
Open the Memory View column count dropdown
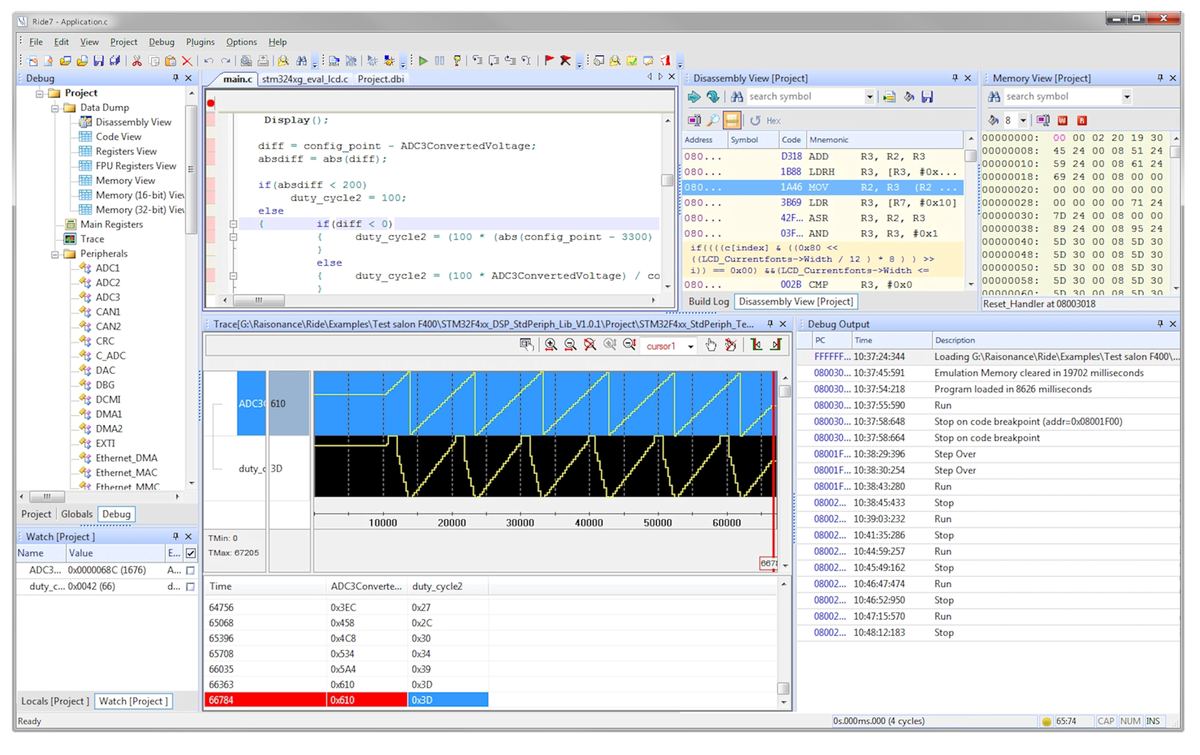[x=1024, y=121]
